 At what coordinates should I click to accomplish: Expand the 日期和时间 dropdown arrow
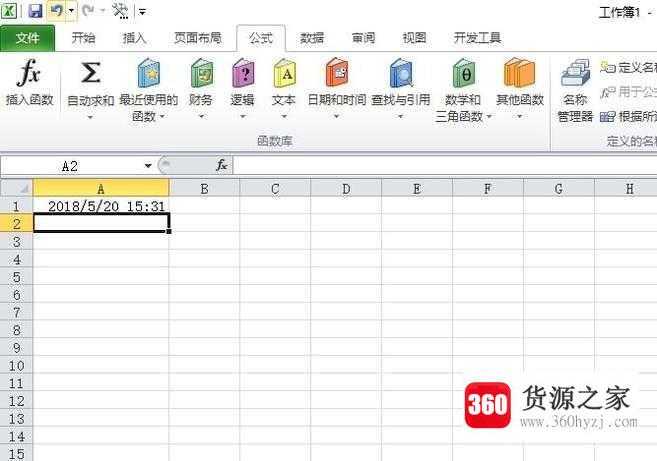tap(336, 117)
